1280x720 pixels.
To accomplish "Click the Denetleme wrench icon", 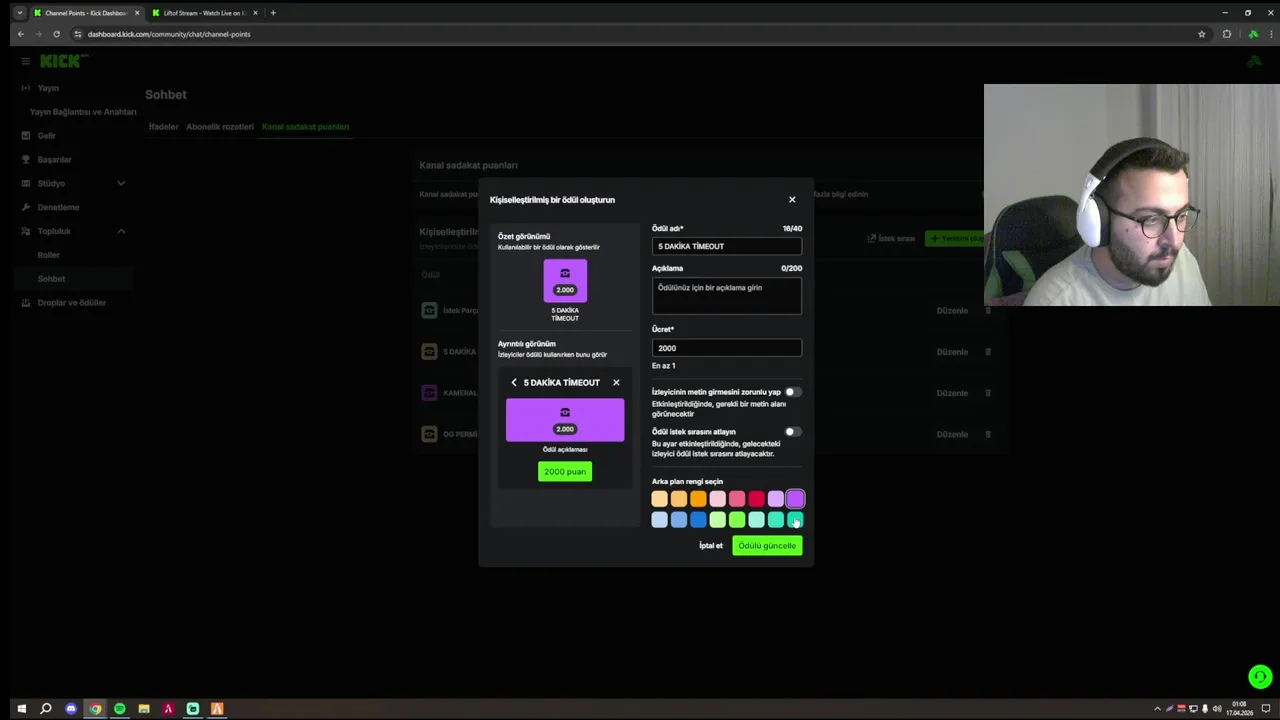I will click(x=26, y=207).
